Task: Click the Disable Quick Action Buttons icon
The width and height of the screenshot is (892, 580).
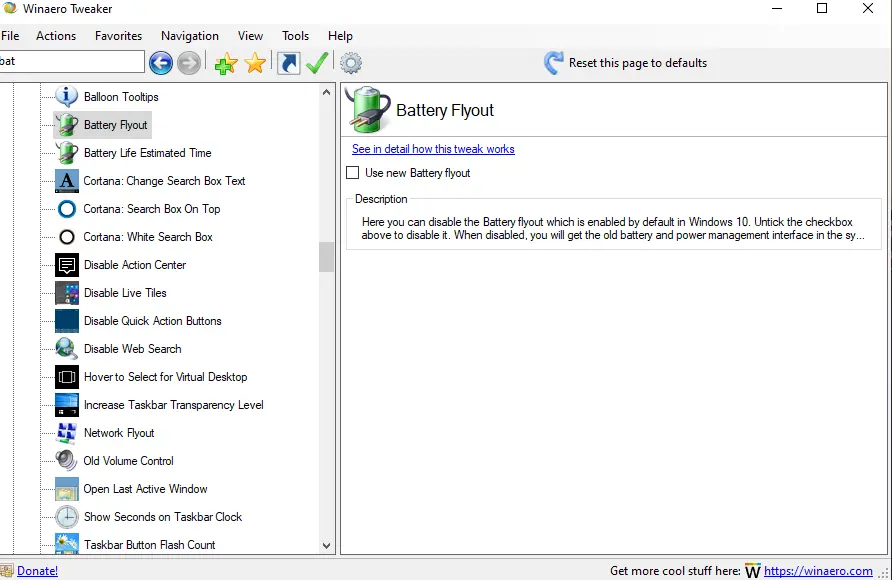Action: [67, 321]
